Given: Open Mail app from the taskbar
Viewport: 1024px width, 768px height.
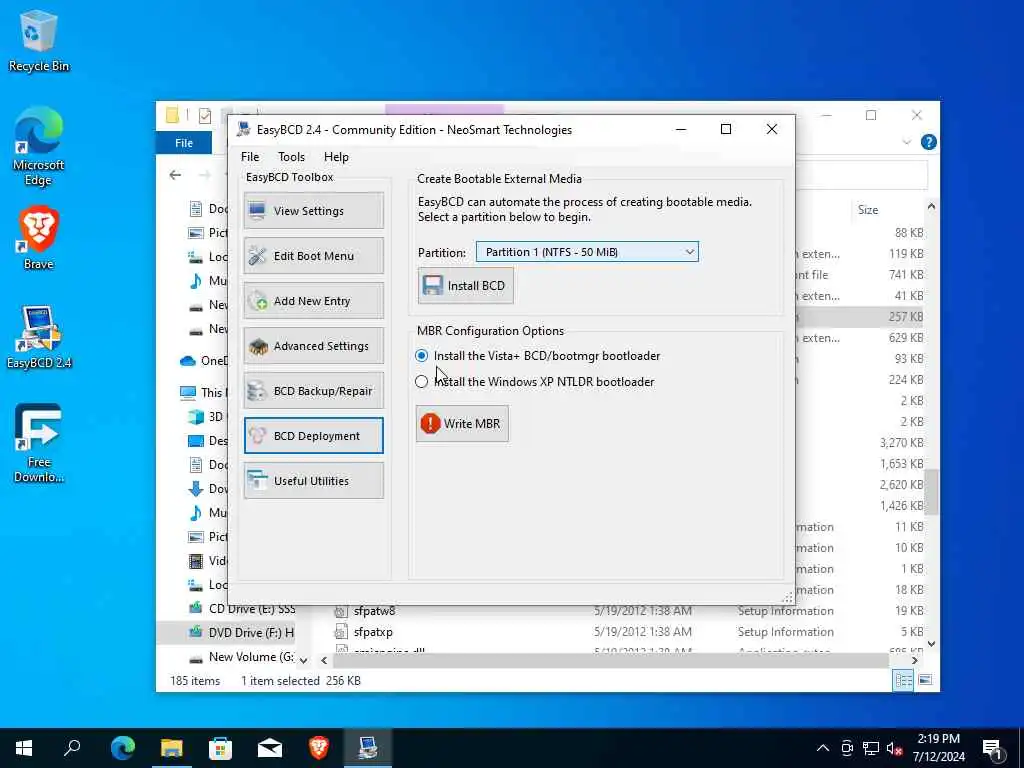Looking at the screenshot, I should click(270, 748).
